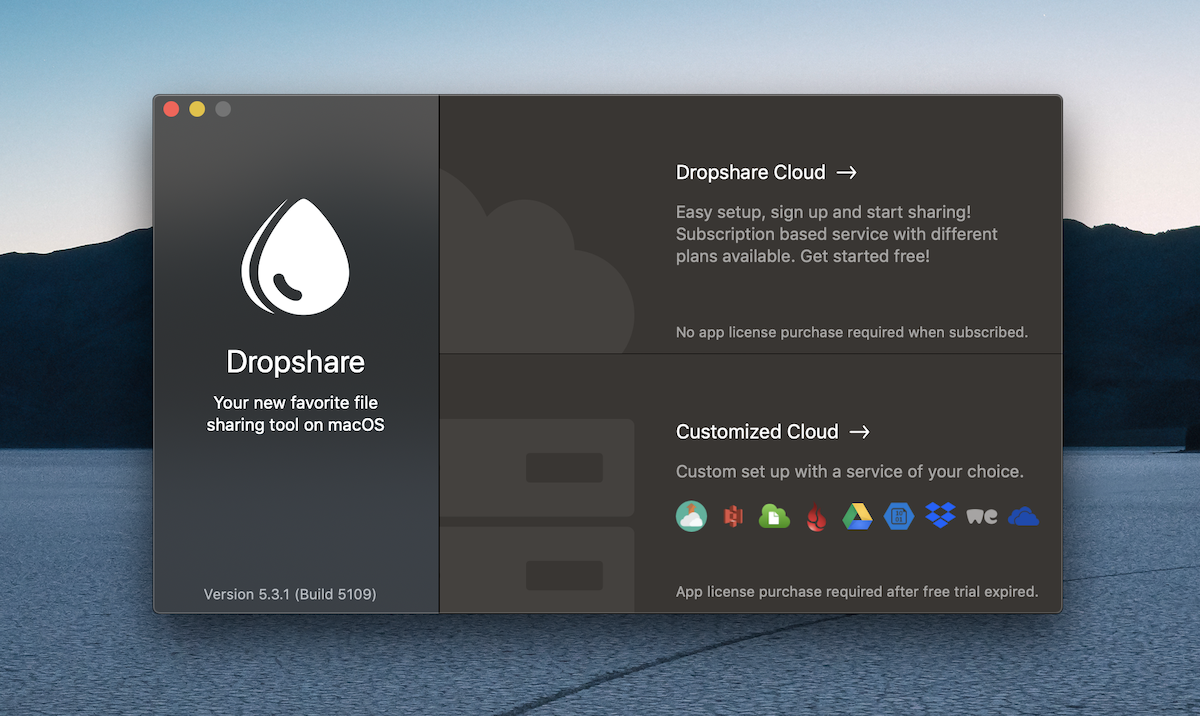Minimize the window with the yellow button

pos(197,109)
